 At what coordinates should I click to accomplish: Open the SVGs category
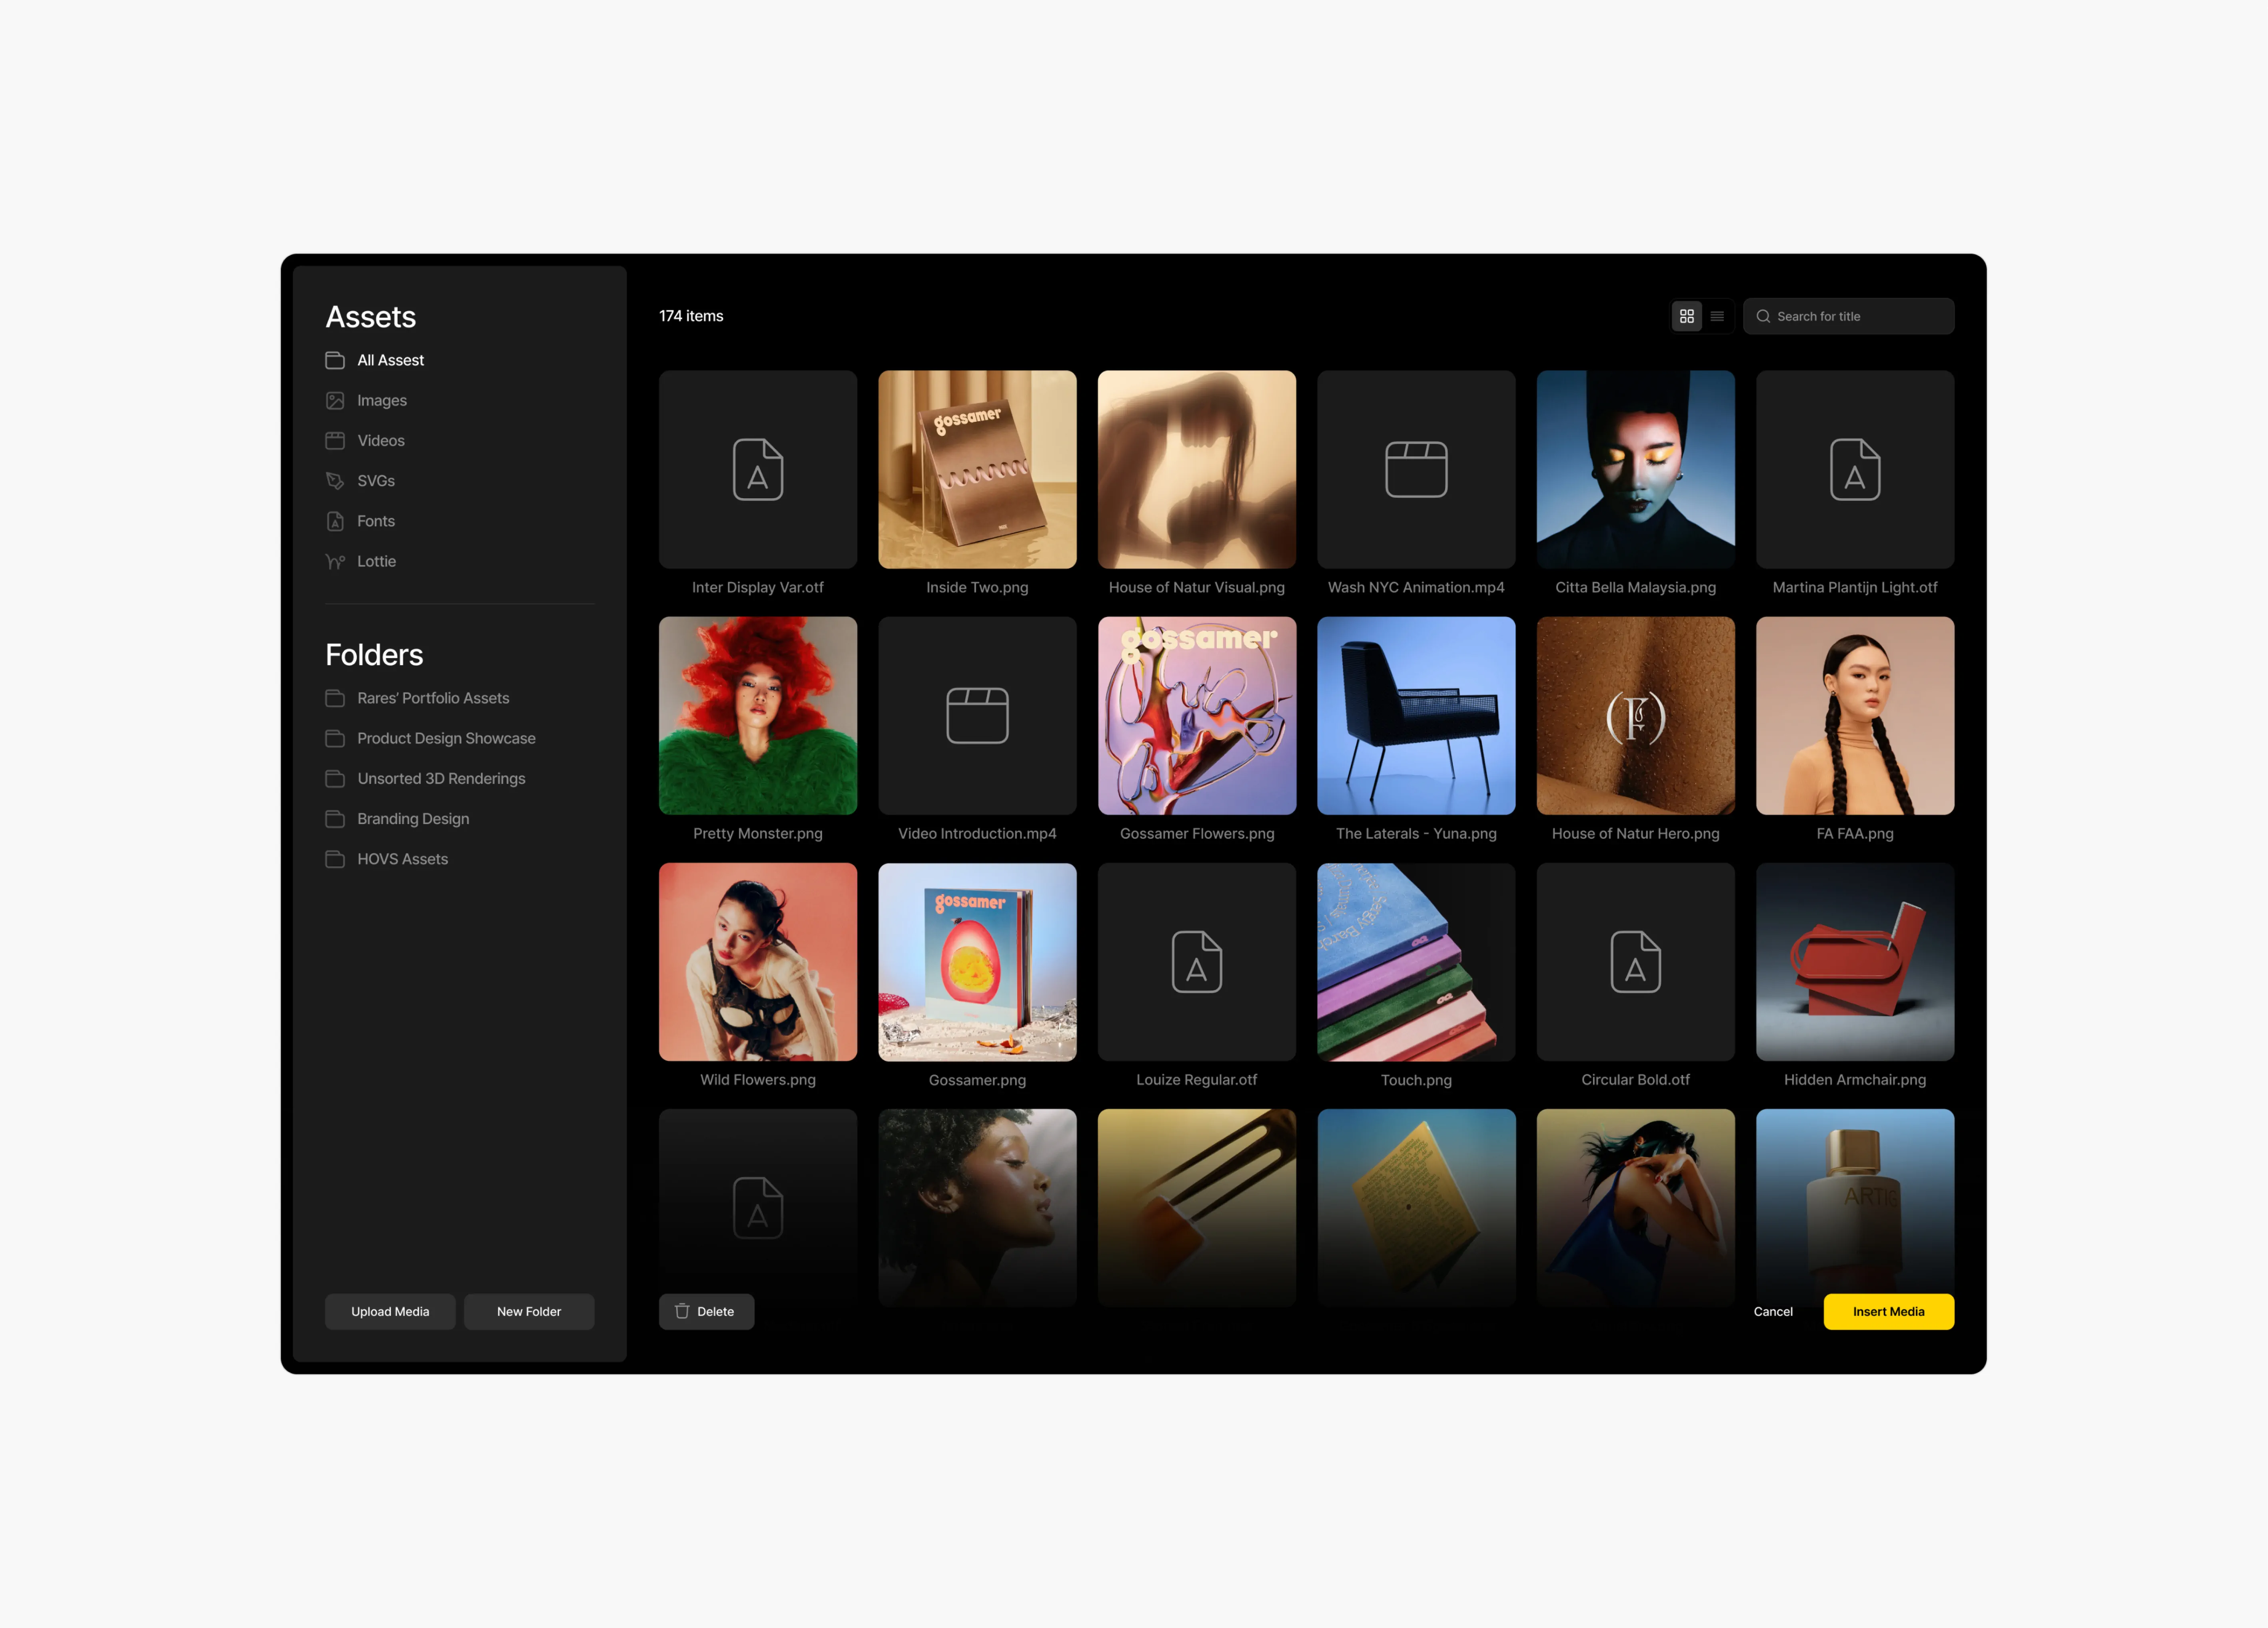click(x=375, y=481)
